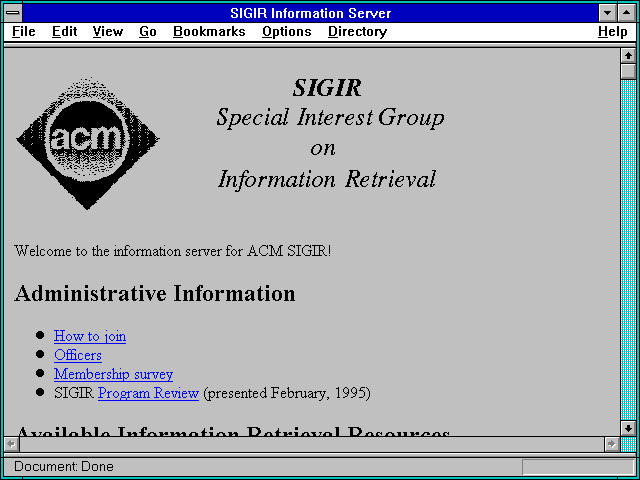Click the minimize window down-arrow button
Viewport: 640px width, 480px height.
(x=607, y=13)
